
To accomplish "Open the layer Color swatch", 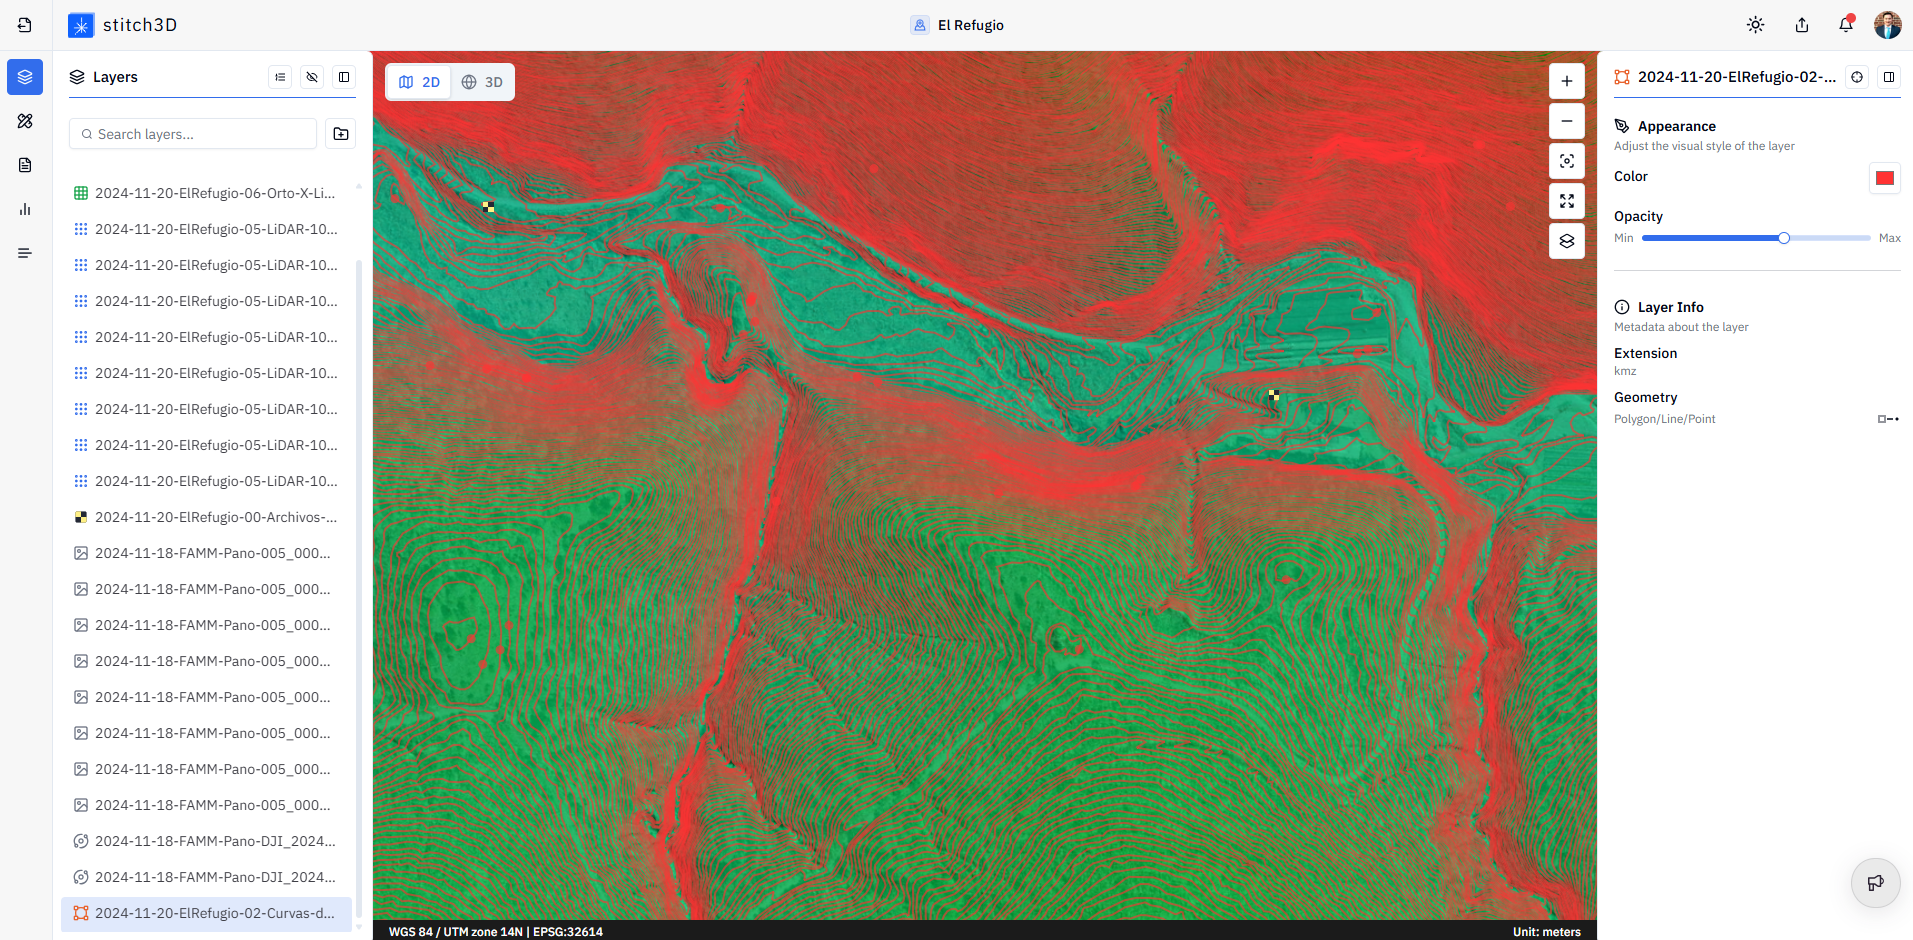I will (x=1885, y=178).
